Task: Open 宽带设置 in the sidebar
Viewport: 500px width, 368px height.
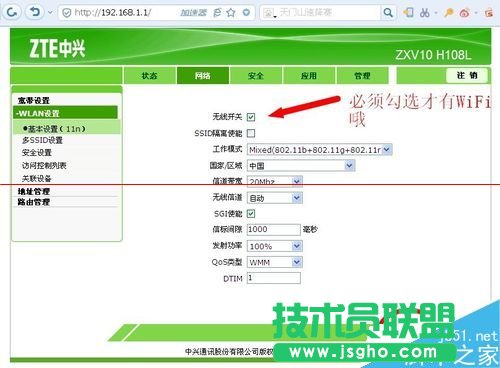Action: 34,100
